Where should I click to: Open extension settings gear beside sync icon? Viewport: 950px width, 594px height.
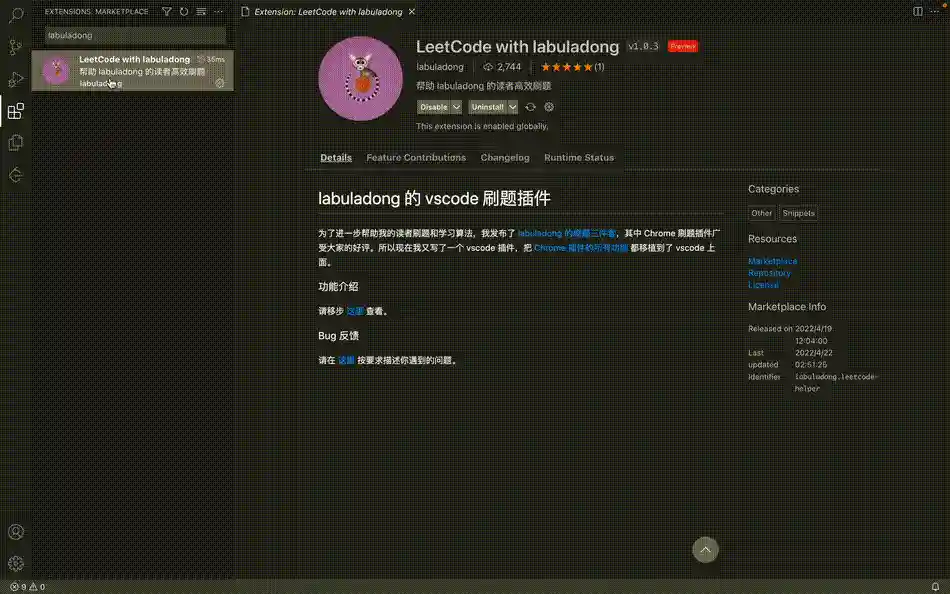(x=549, y=107)
